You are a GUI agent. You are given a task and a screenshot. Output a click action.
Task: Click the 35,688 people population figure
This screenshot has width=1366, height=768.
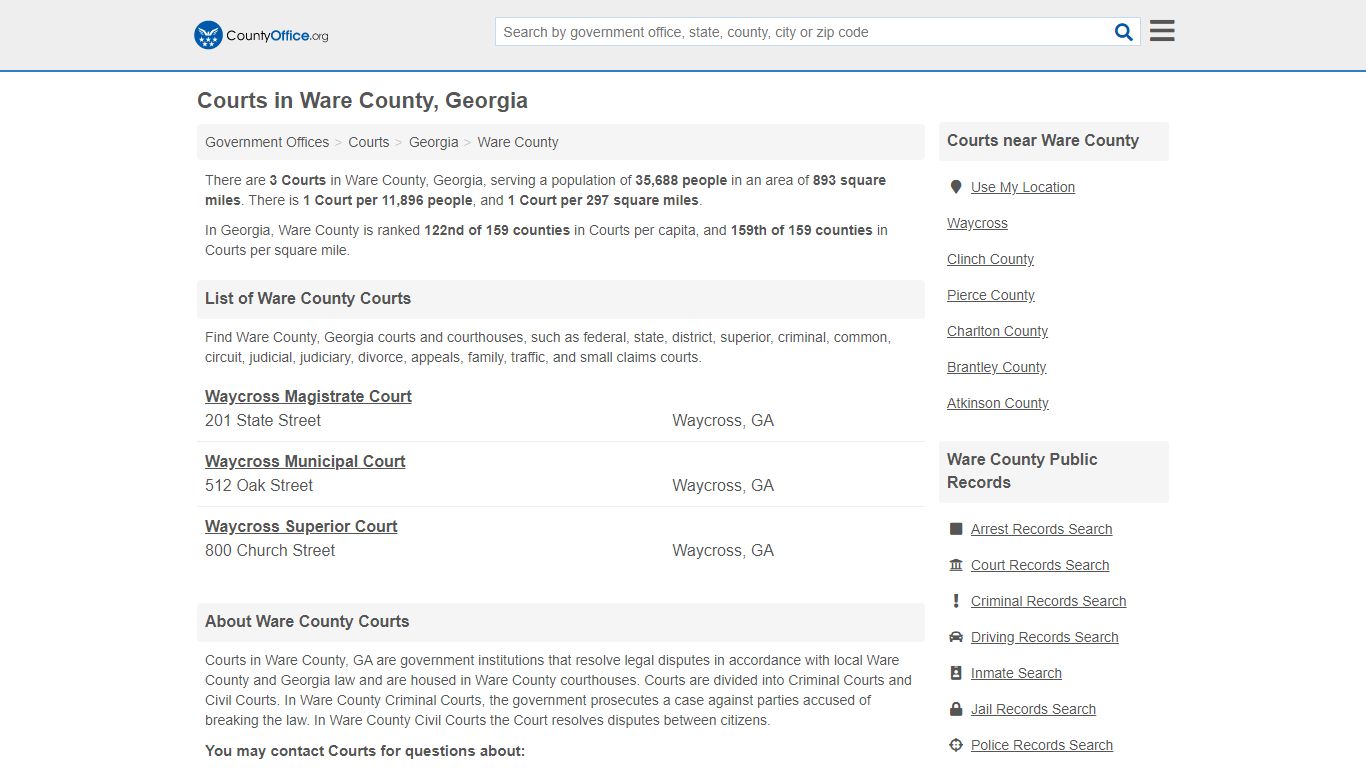(681, 180)
